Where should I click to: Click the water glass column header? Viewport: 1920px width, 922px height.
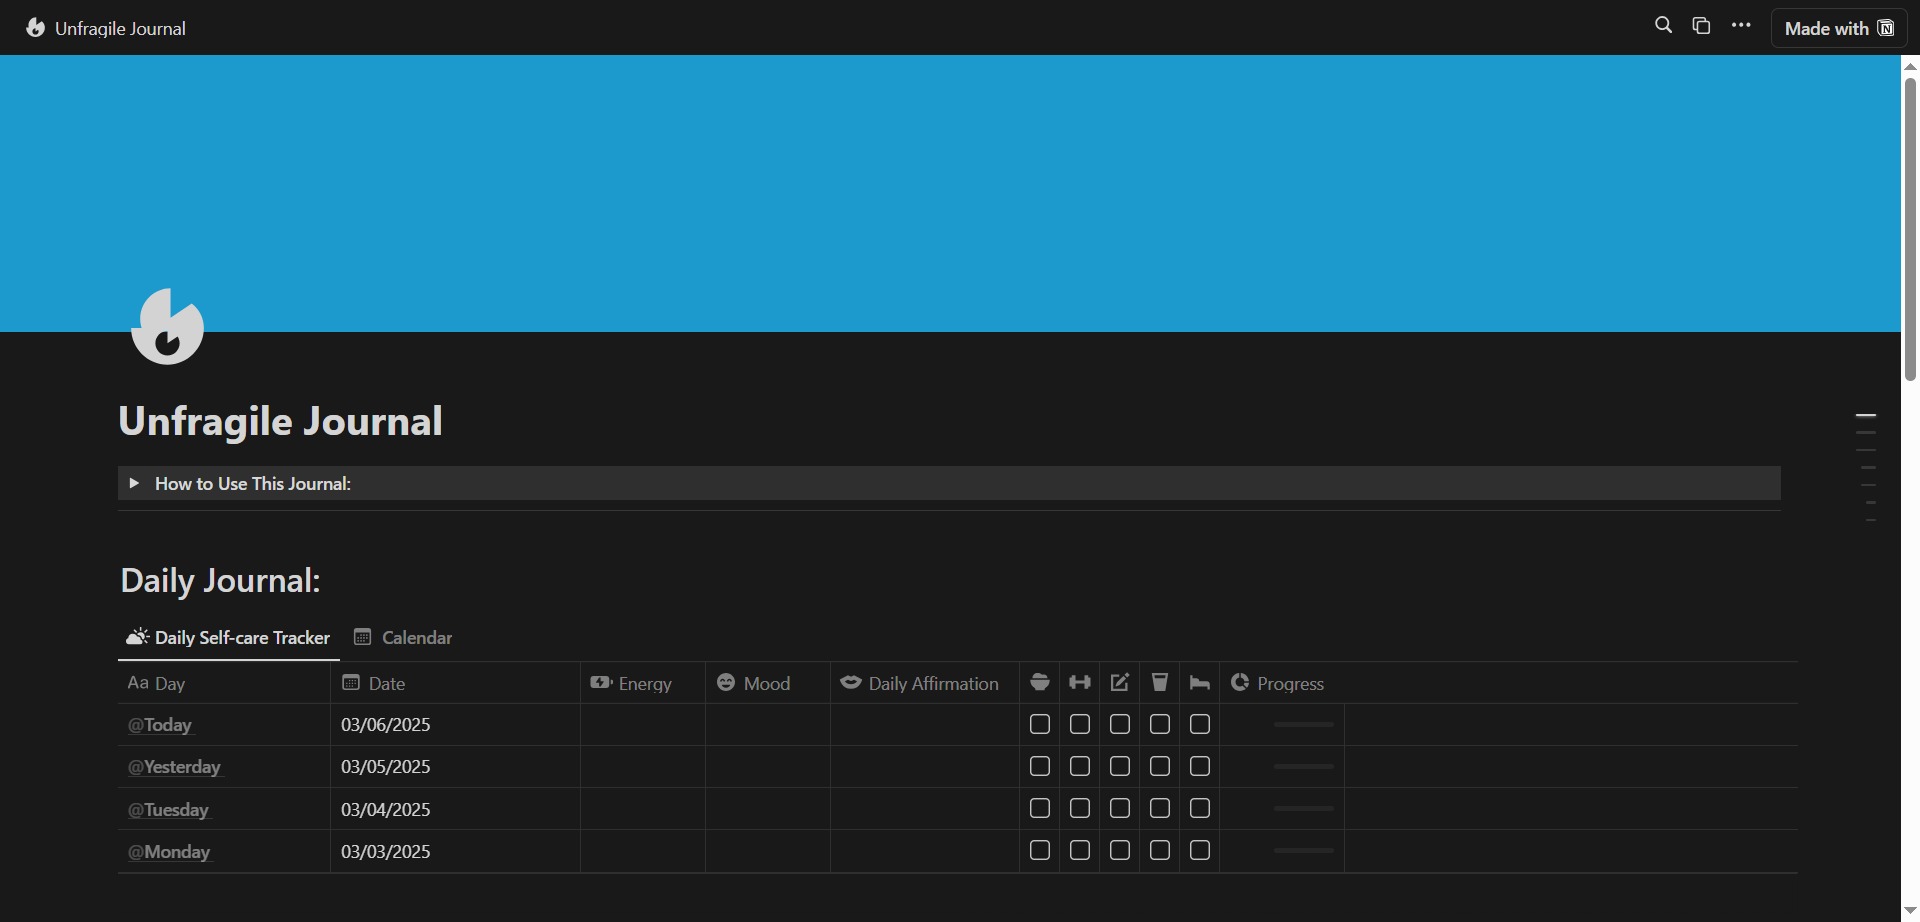(x=1160, y=683)
